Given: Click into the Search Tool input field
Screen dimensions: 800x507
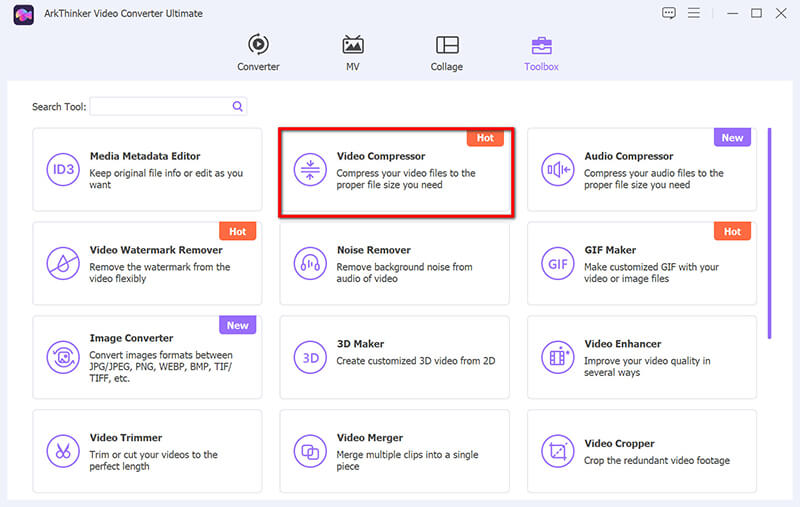Looking at the screenshot, I should [x=168, y=106].
